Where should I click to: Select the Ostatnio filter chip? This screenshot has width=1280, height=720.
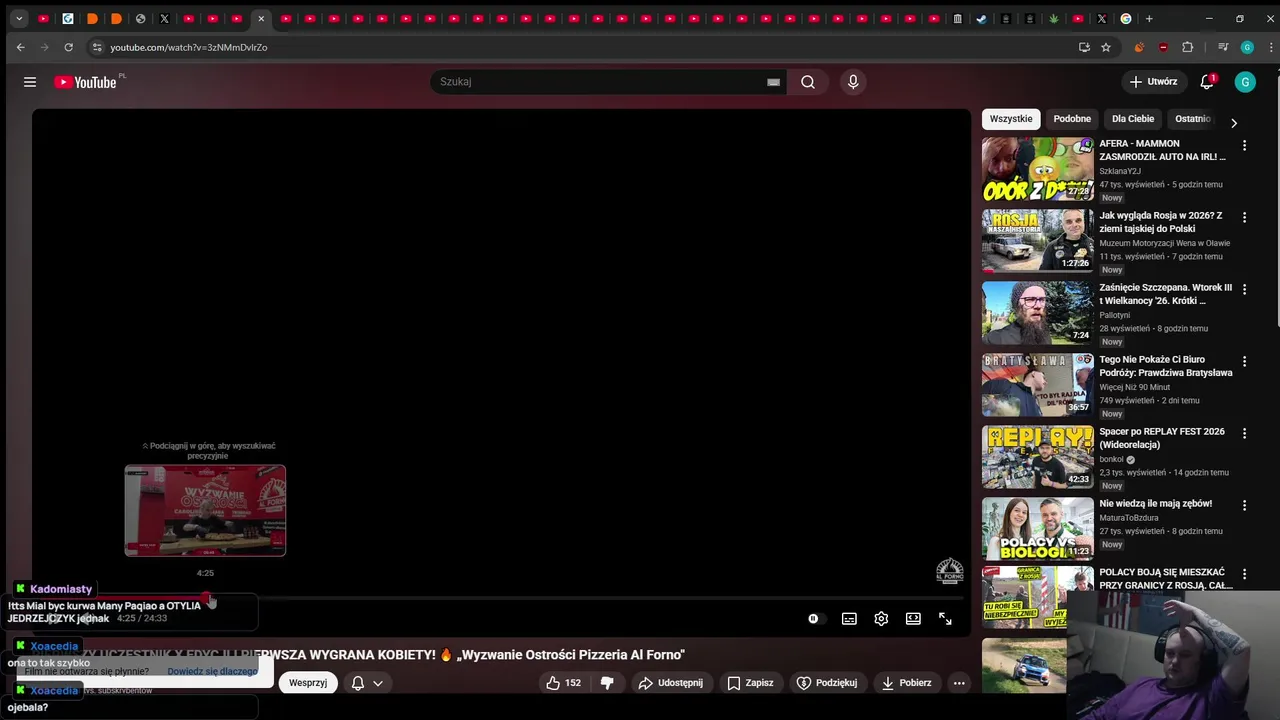click(1192, 119)
